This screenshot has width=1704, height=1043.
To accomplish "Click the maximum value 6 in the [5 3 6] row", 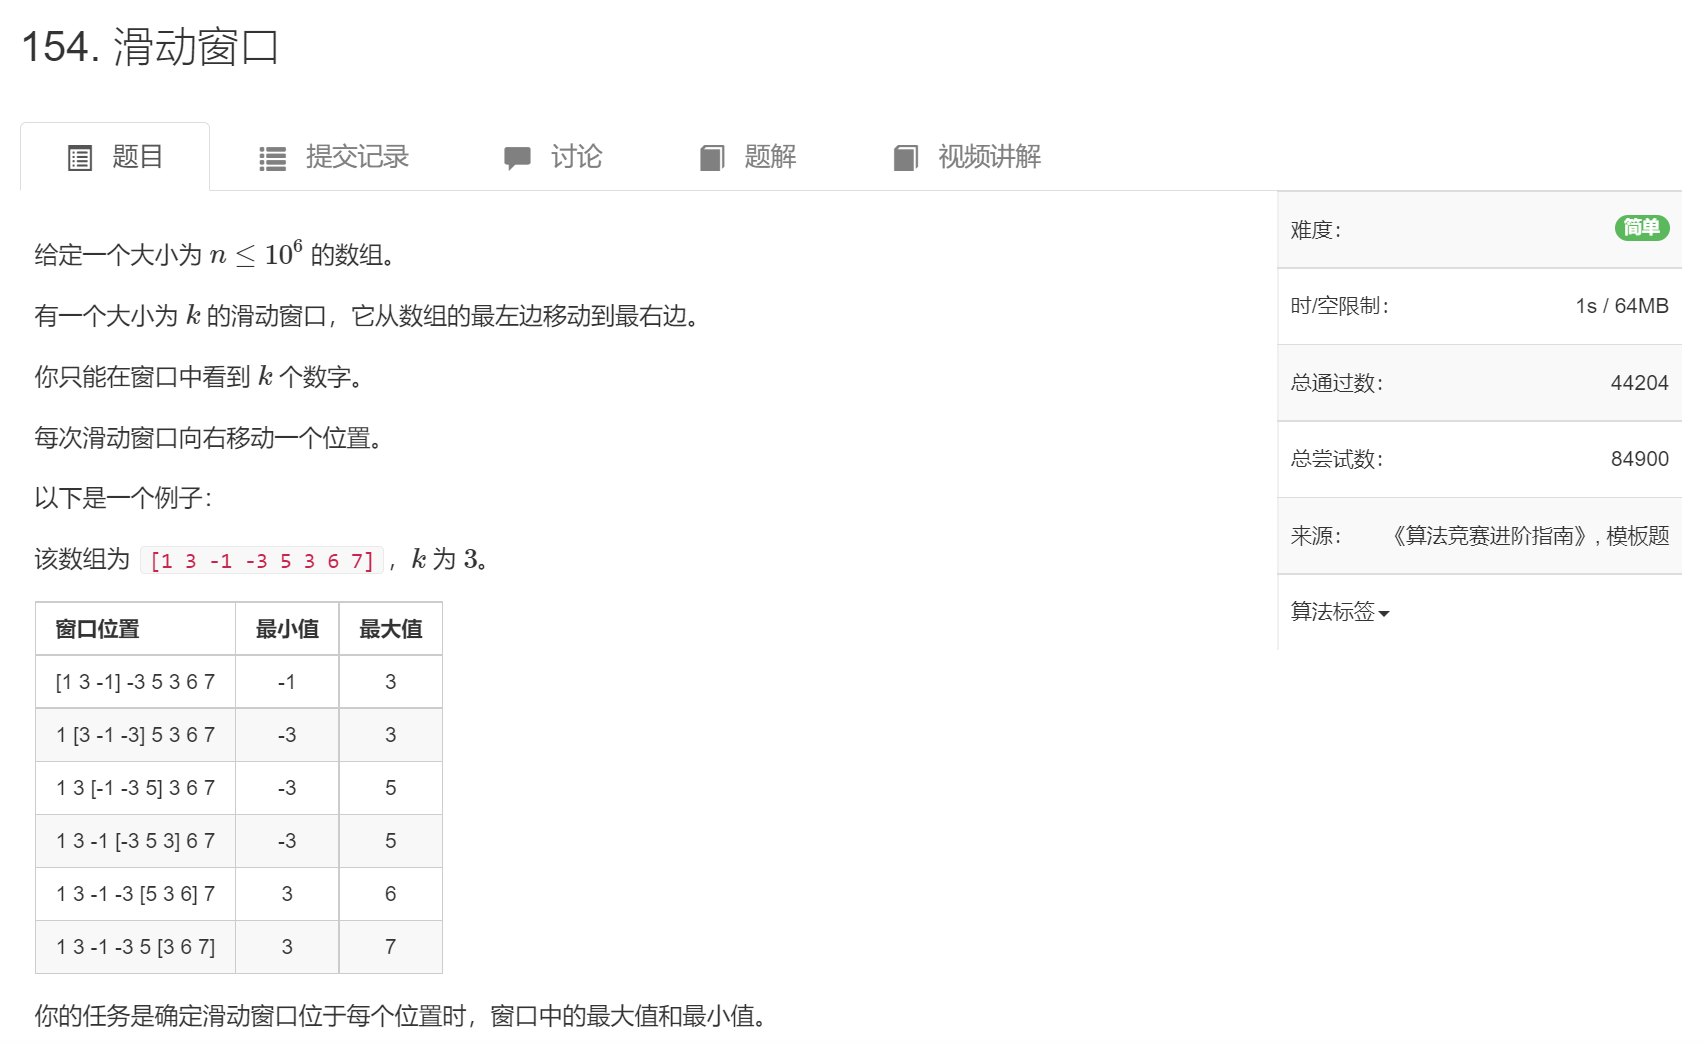I will 391,894.
